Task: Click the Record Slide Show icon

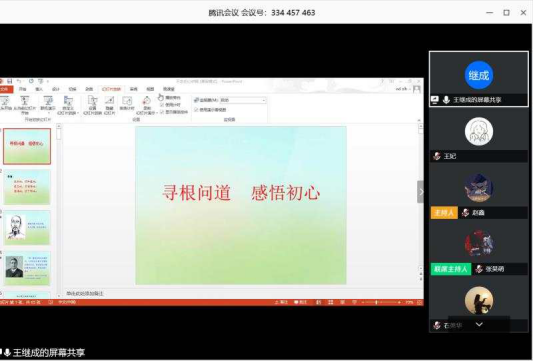Action: pos(146,105)
